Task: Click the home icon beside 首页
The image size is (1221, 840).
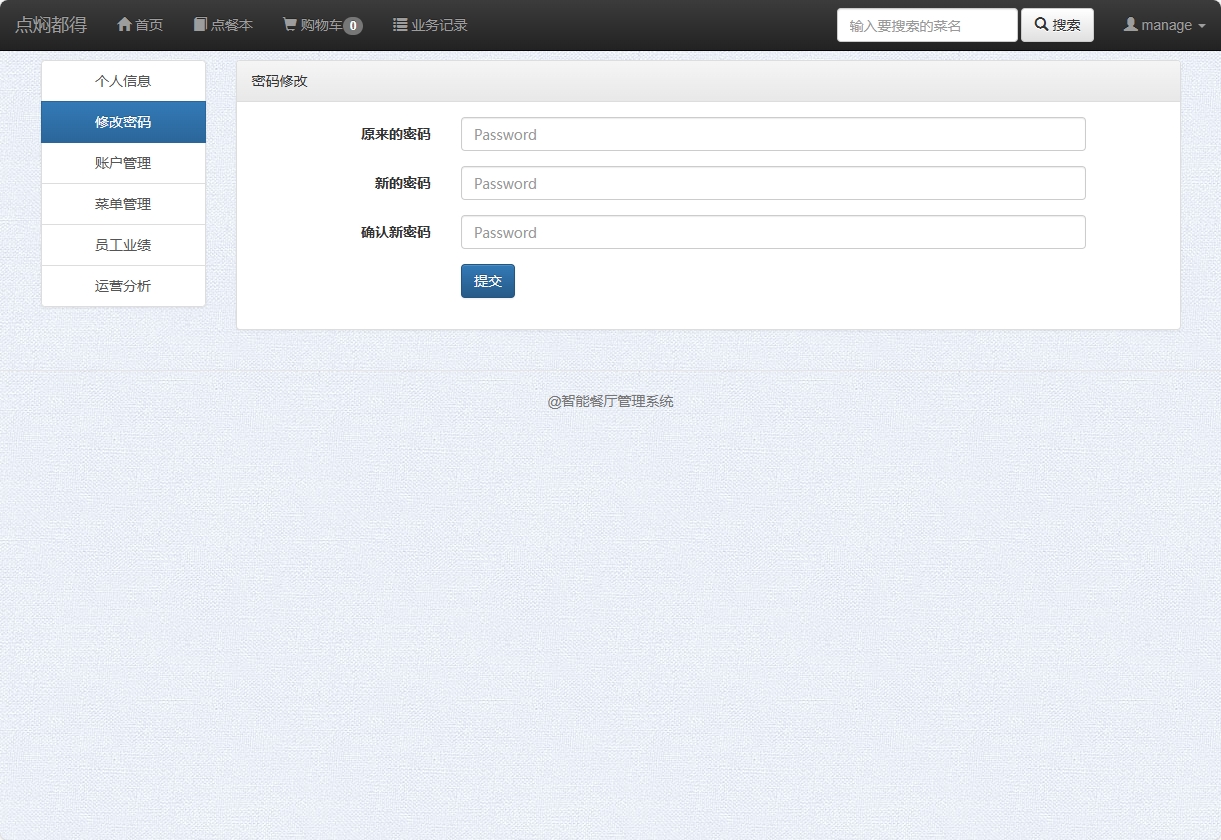Action: (x=125, y=25)
